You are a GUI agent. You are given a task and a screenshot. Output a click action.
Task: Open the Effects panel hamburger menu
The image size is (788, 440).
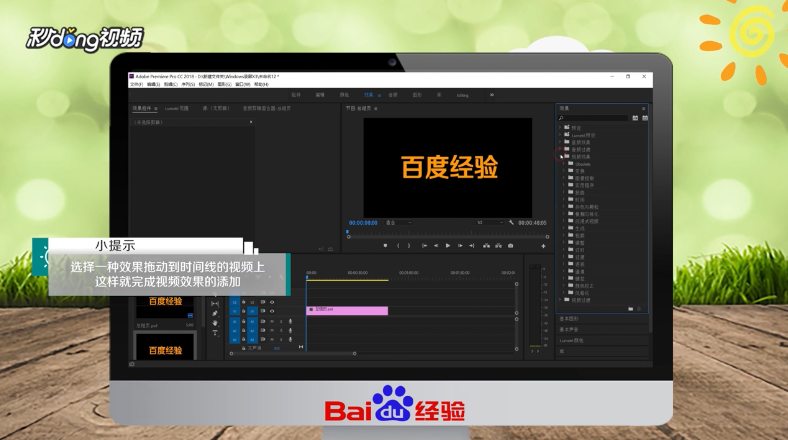coord(643,108)
